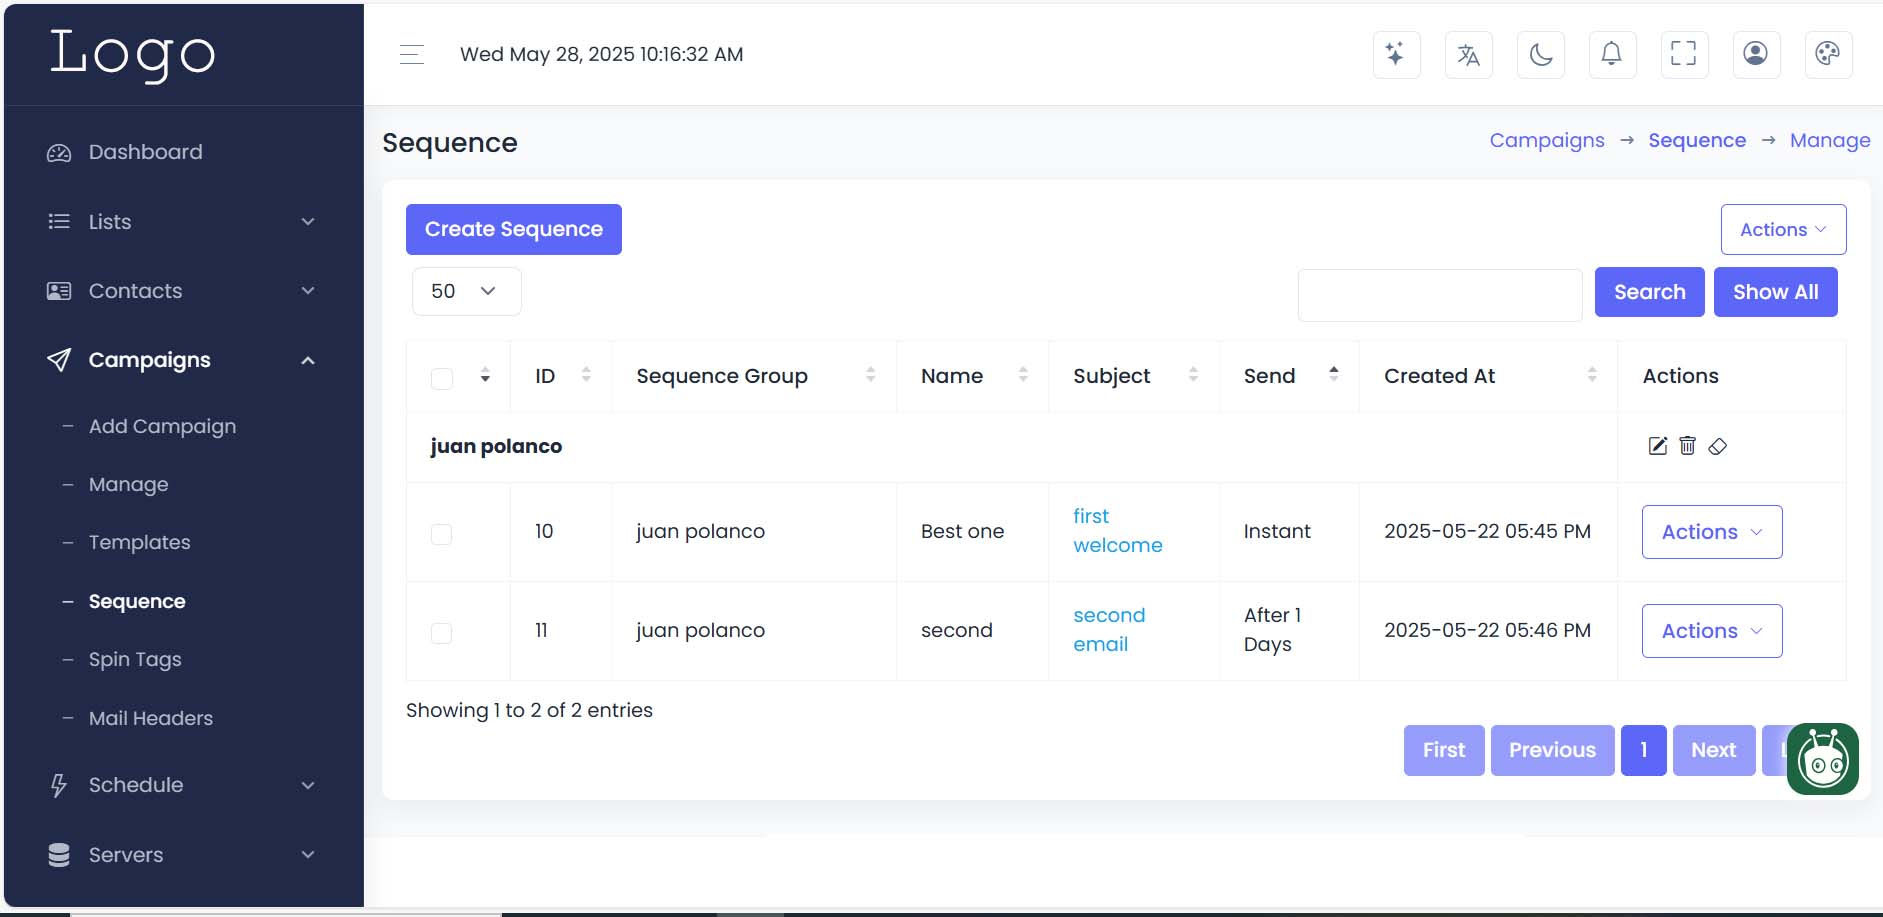Screen dimensions: 1883x917
Task: Toggle the sidebar hamburger menu
Action: 412,55
